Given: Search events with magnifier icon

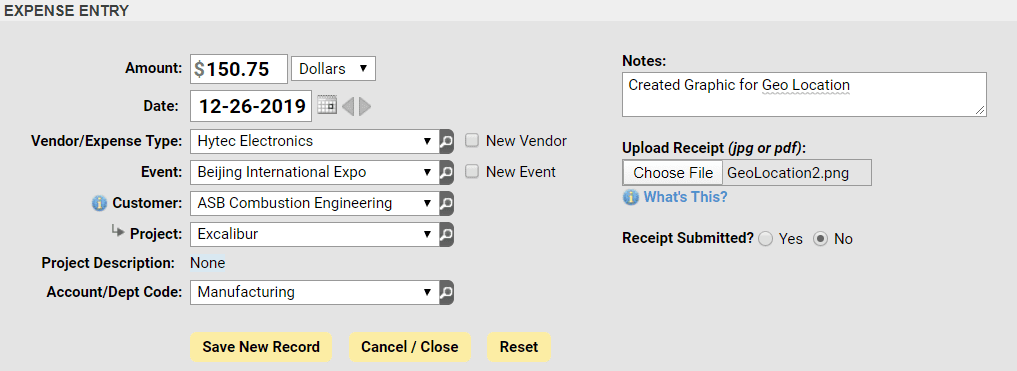Looking at the screenshot, I should point(446,173).
